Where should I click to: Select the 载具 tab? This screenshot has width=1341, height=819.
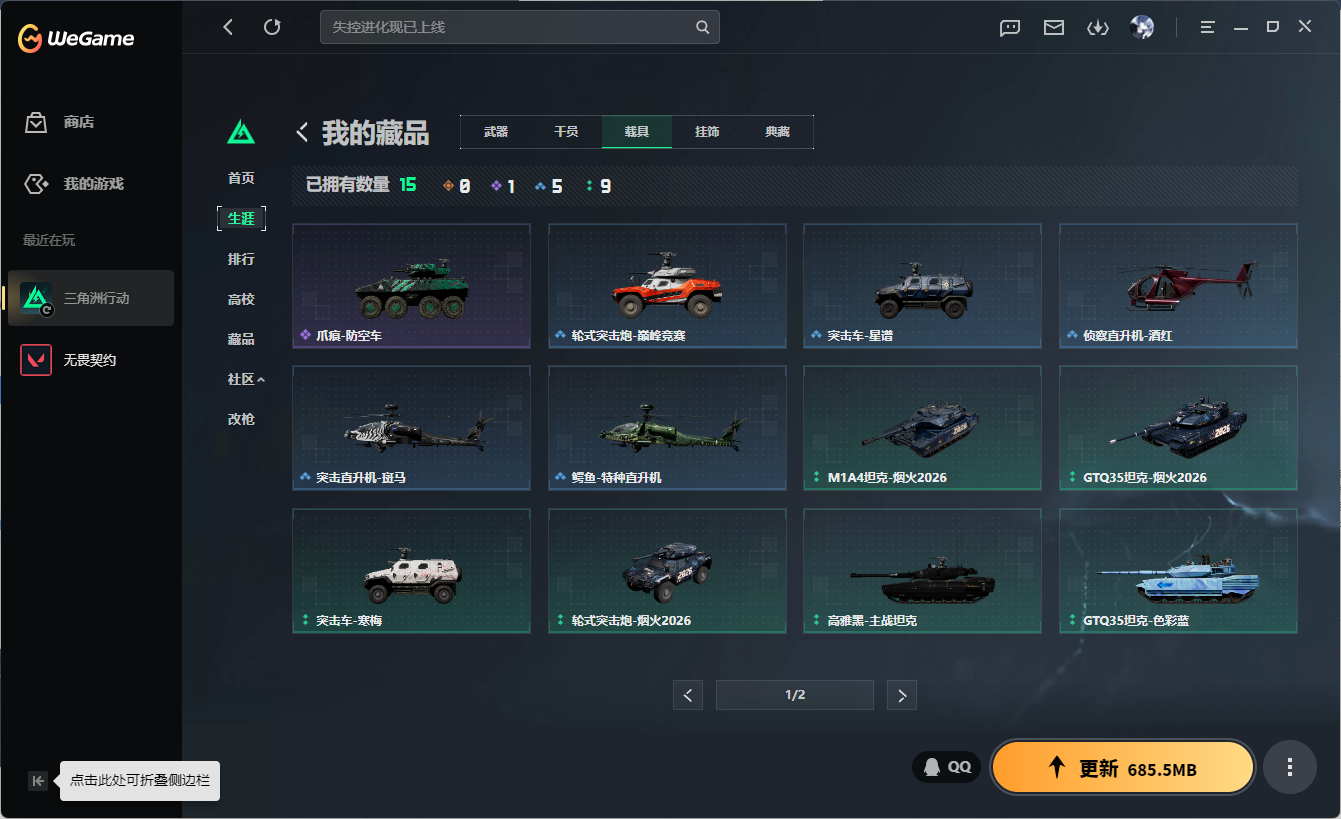[x=637, y=132]
